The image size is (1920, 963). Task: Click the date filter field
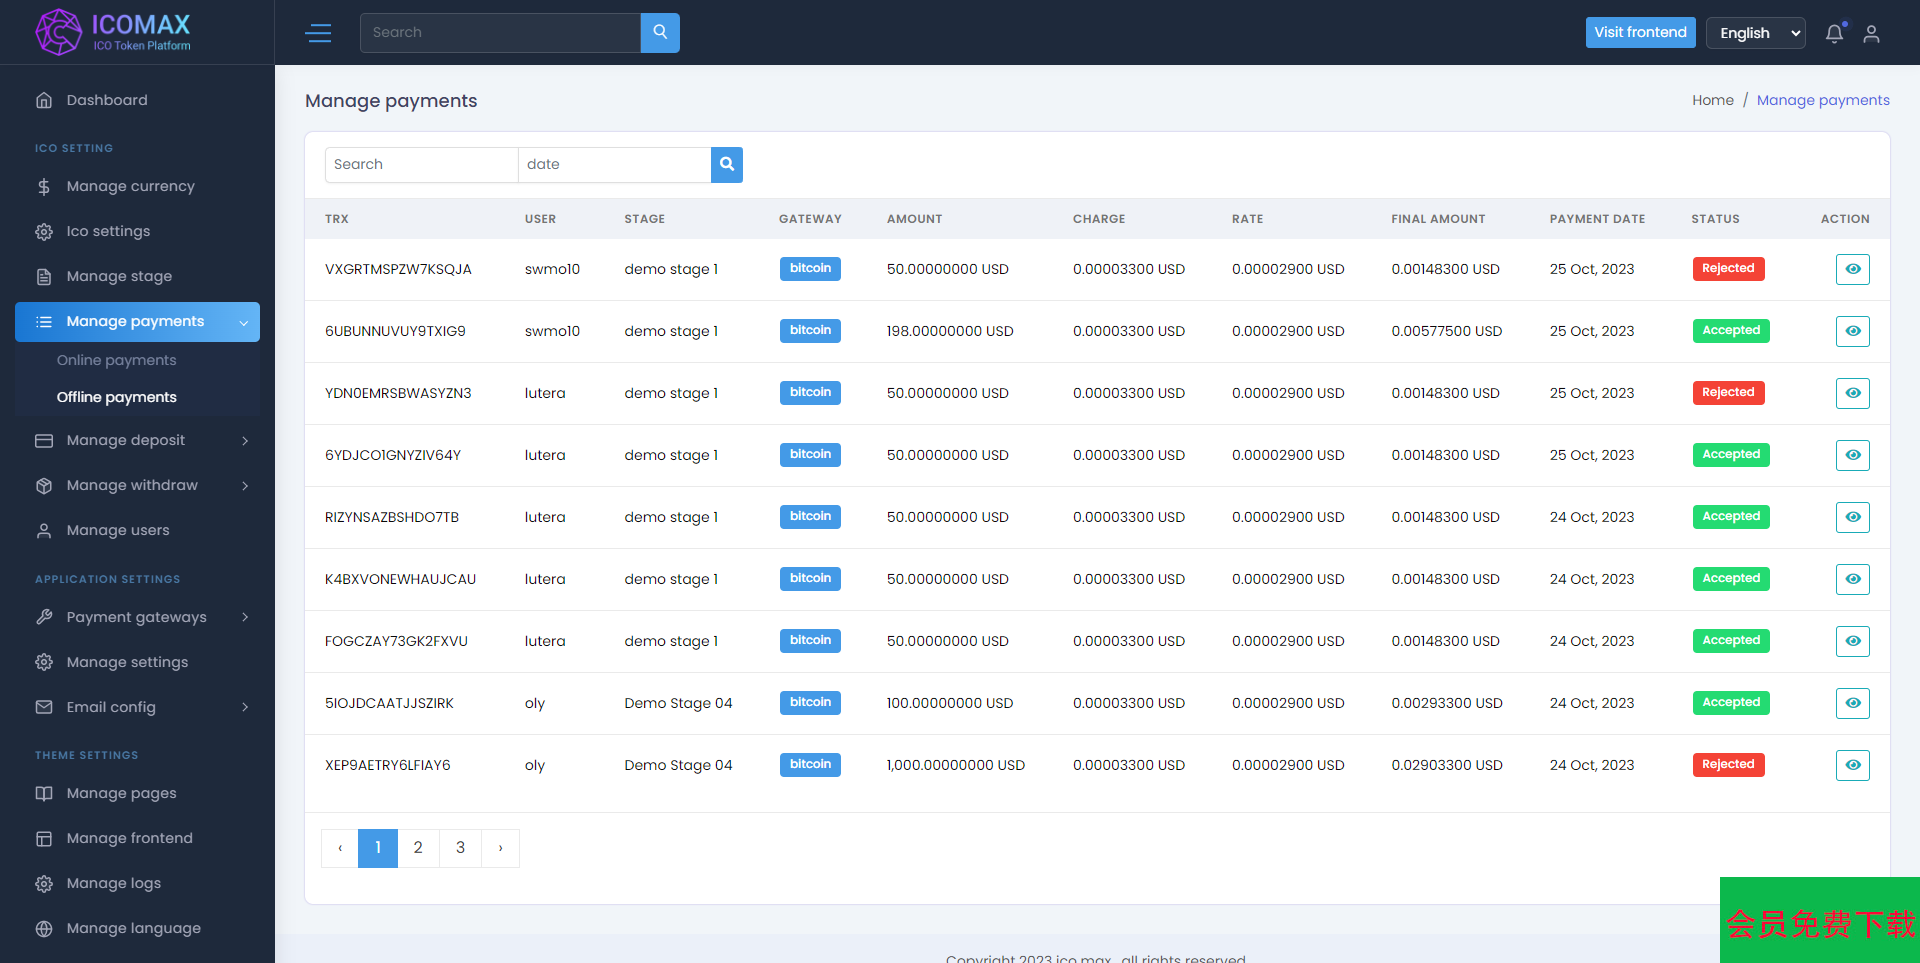[614, 165]
